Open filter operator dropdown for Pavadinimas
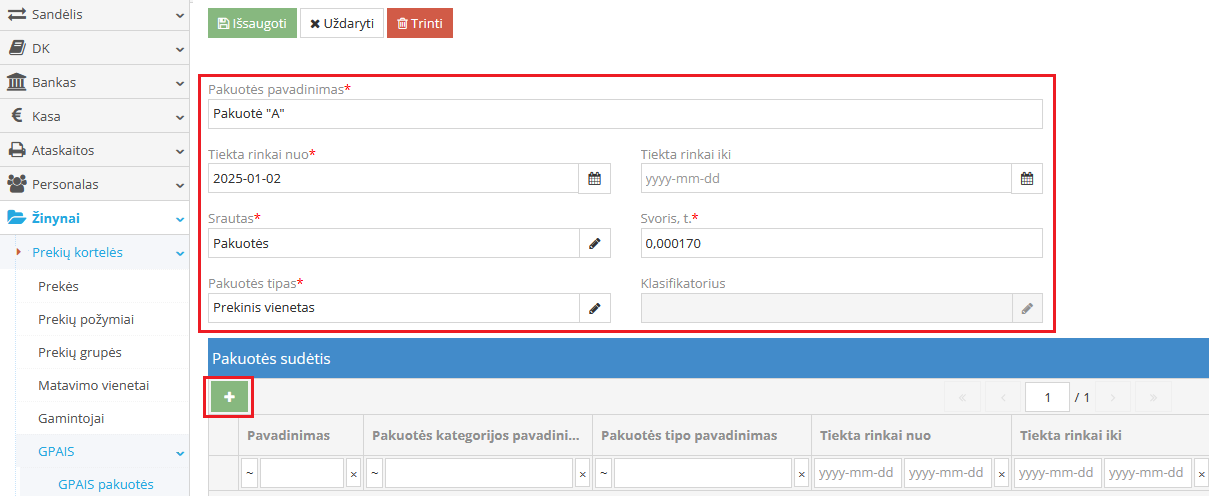This screenshot has height=496, width=1209. pyautogui.click(x=249, y=474)
